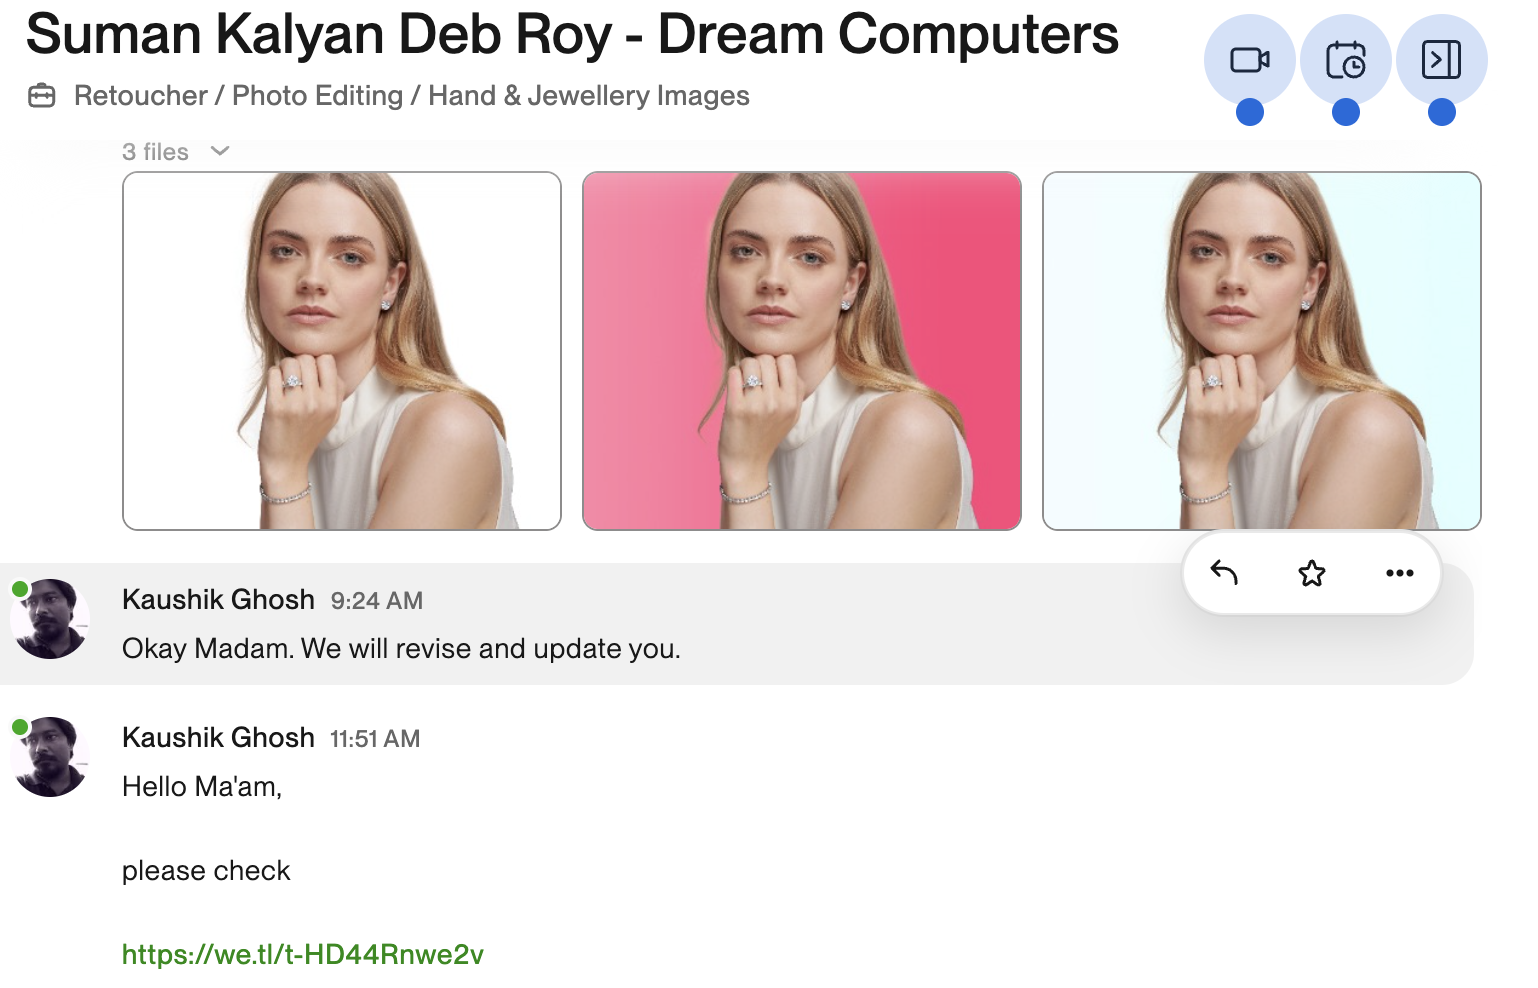Open the light blue background portrait thumbnail
Image resolution: width=1538 pixels, height=988 pixels.
tap(1261, 351)
